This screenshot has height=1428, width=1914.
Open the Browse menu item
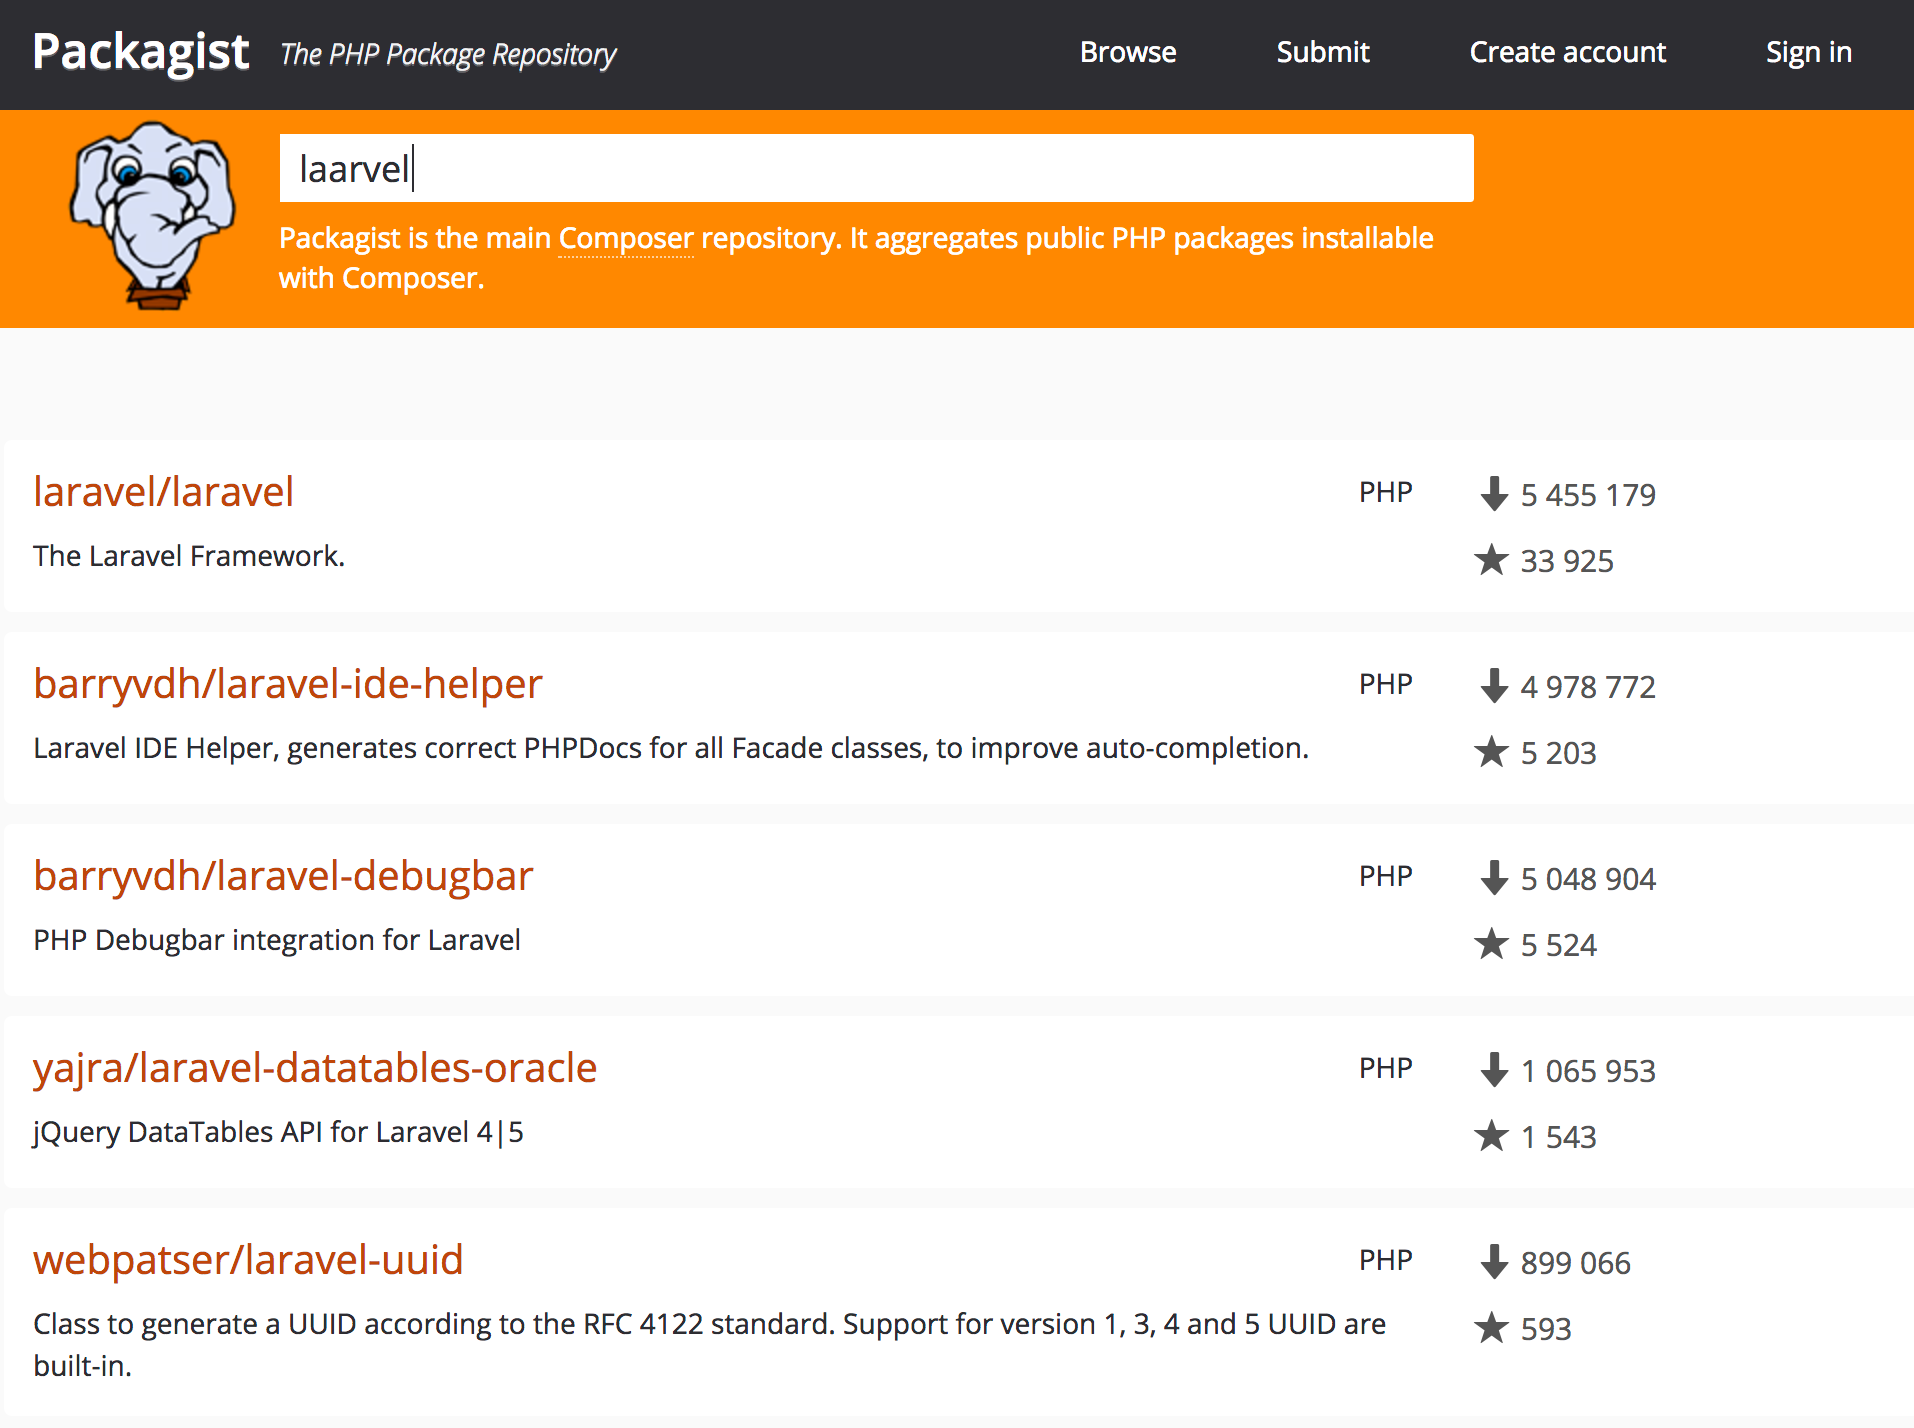[1128, 52]
